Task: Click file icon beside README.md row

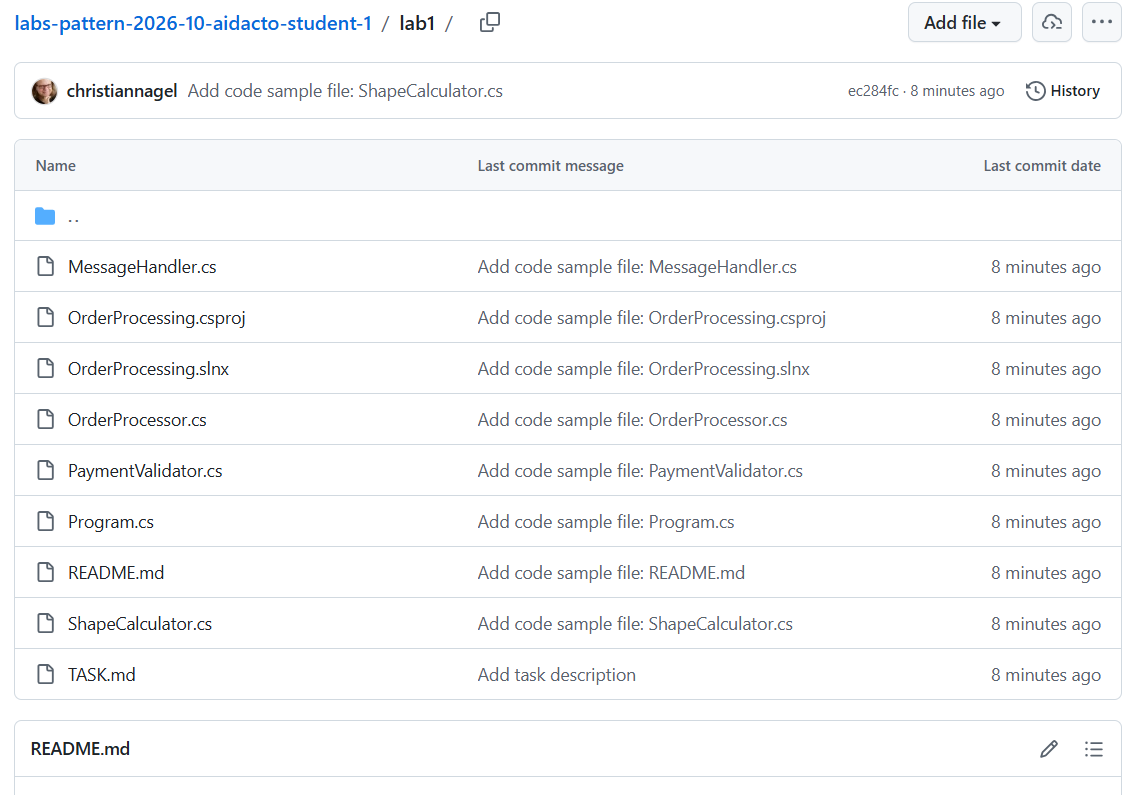Action: (45, 572)
